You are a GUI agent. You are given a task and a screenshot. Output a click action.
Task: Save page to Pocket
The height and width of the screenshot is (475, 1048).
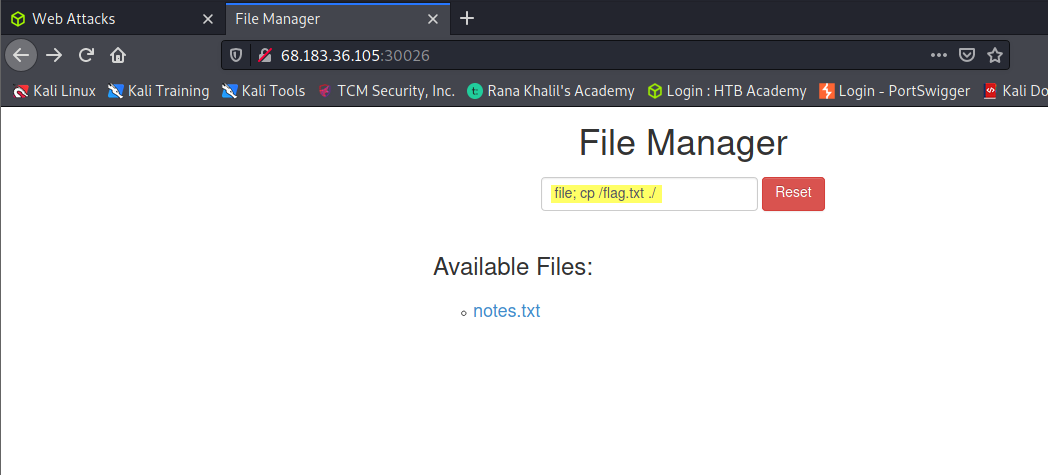(x=966, y=55)
